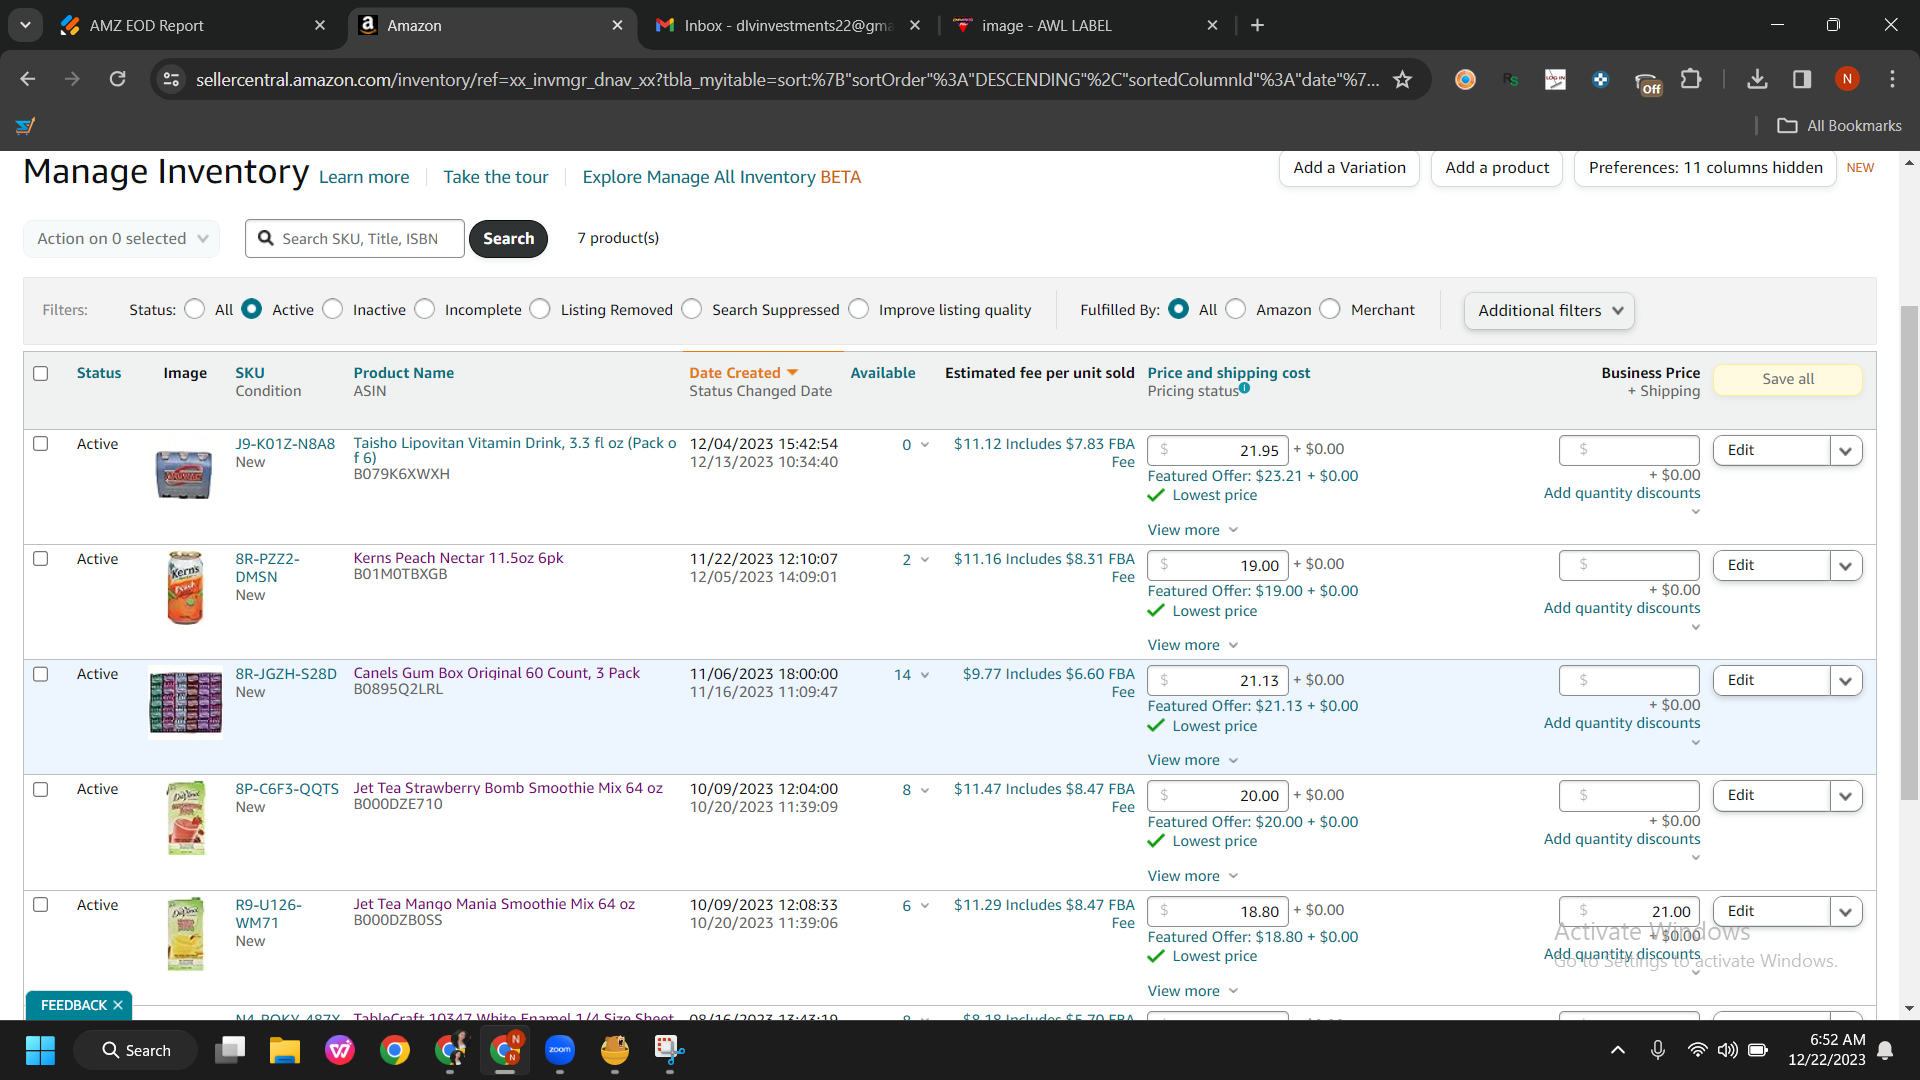View site information icon in address bar
This screenshot has width=1920, height=1080.
[x=171, y=79]
